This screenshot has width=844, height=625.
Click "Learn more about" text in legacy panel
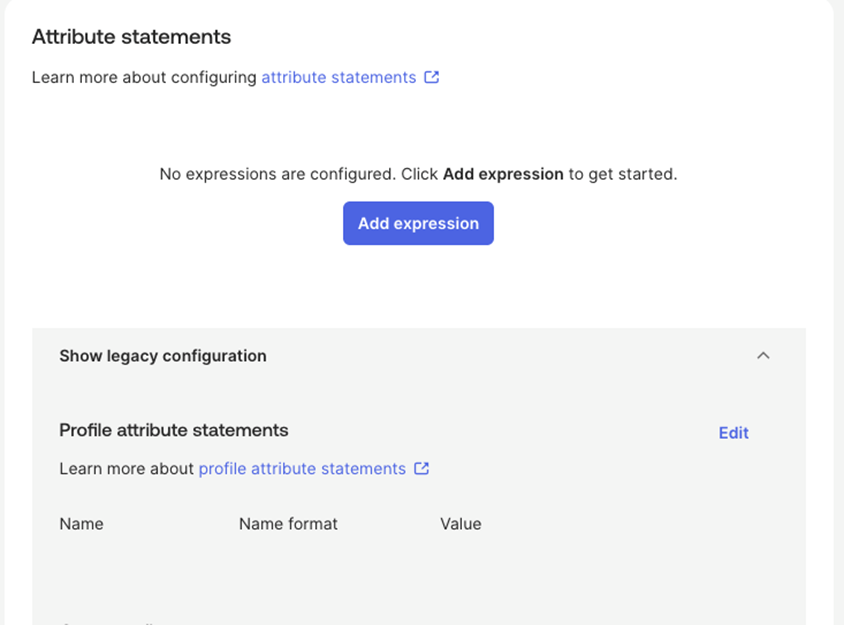(126, 468)
